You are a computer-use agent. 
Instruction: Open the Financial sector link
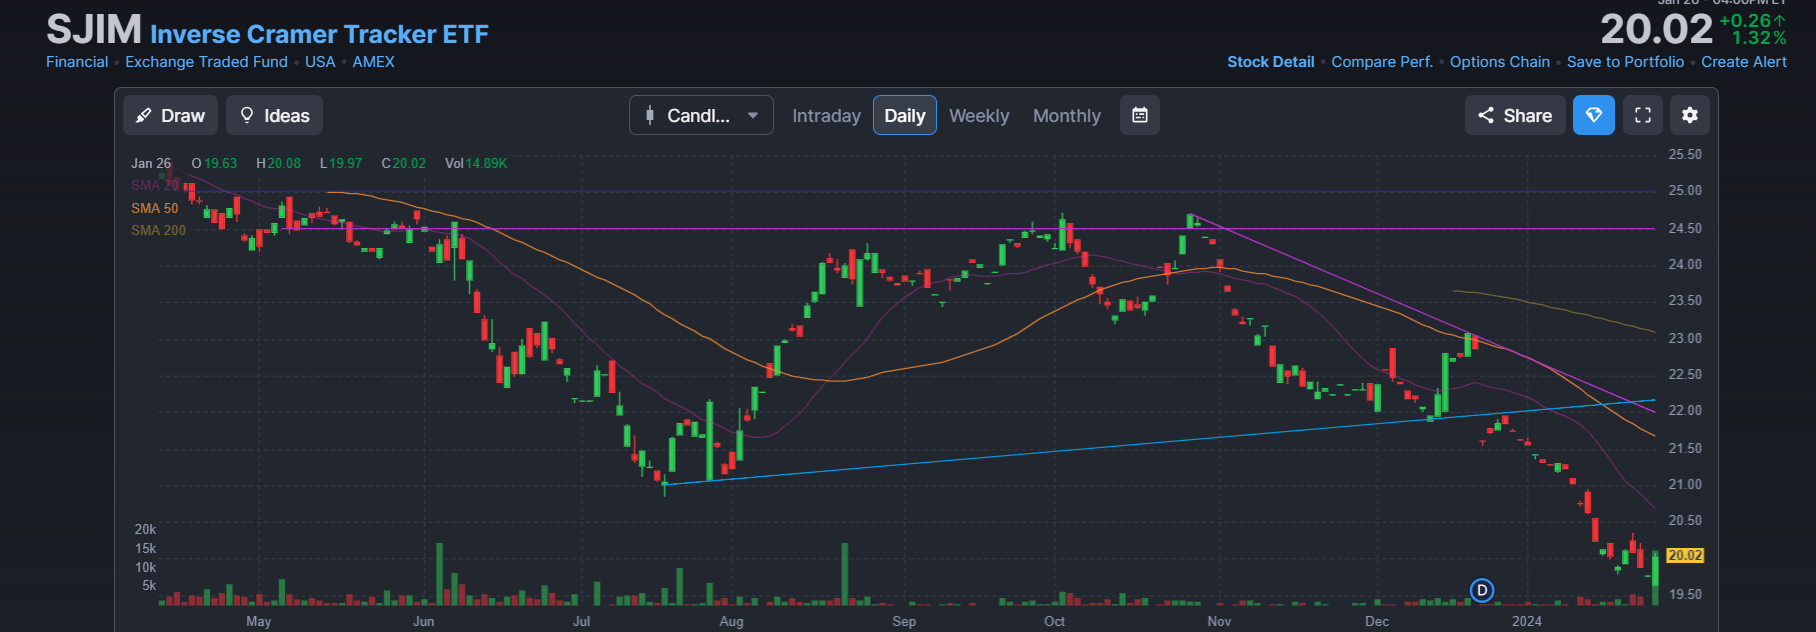[77, 62]
